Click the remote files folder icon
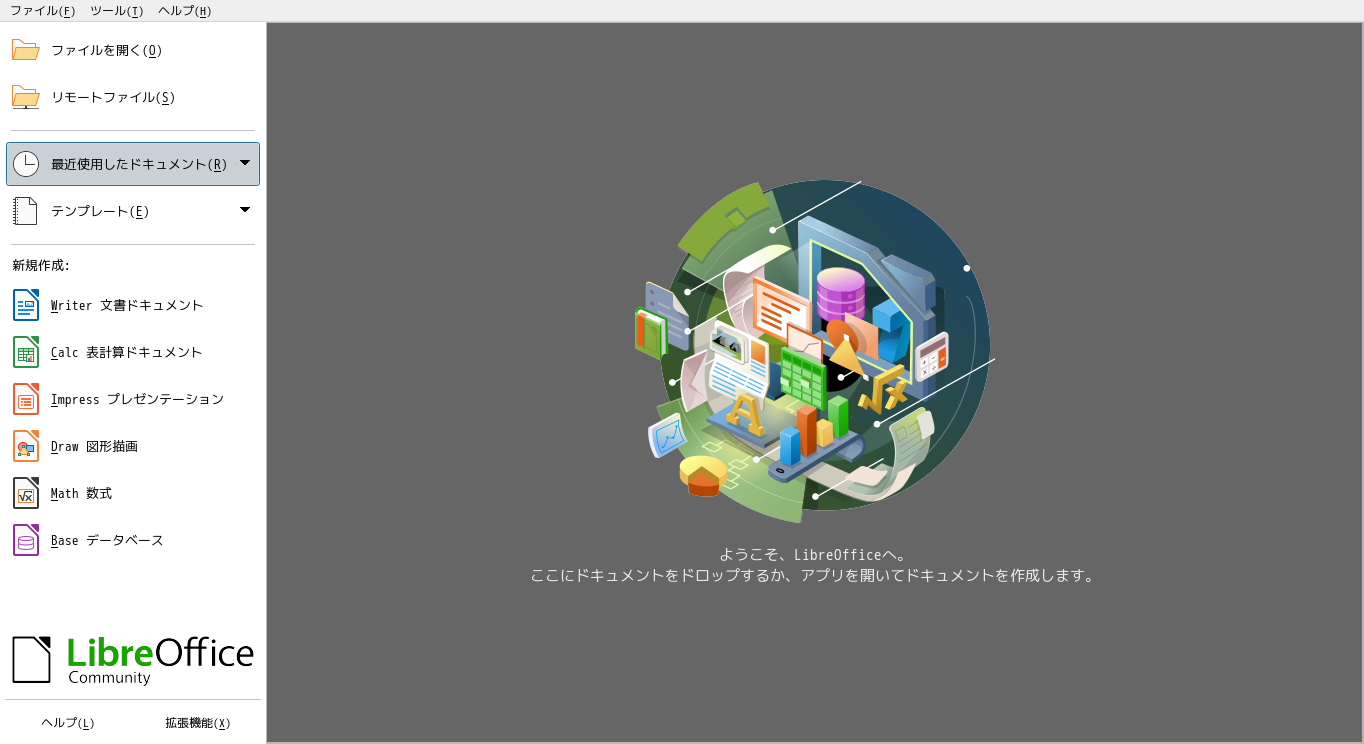Screen dimensions: 1364x744 pos(26,97)
